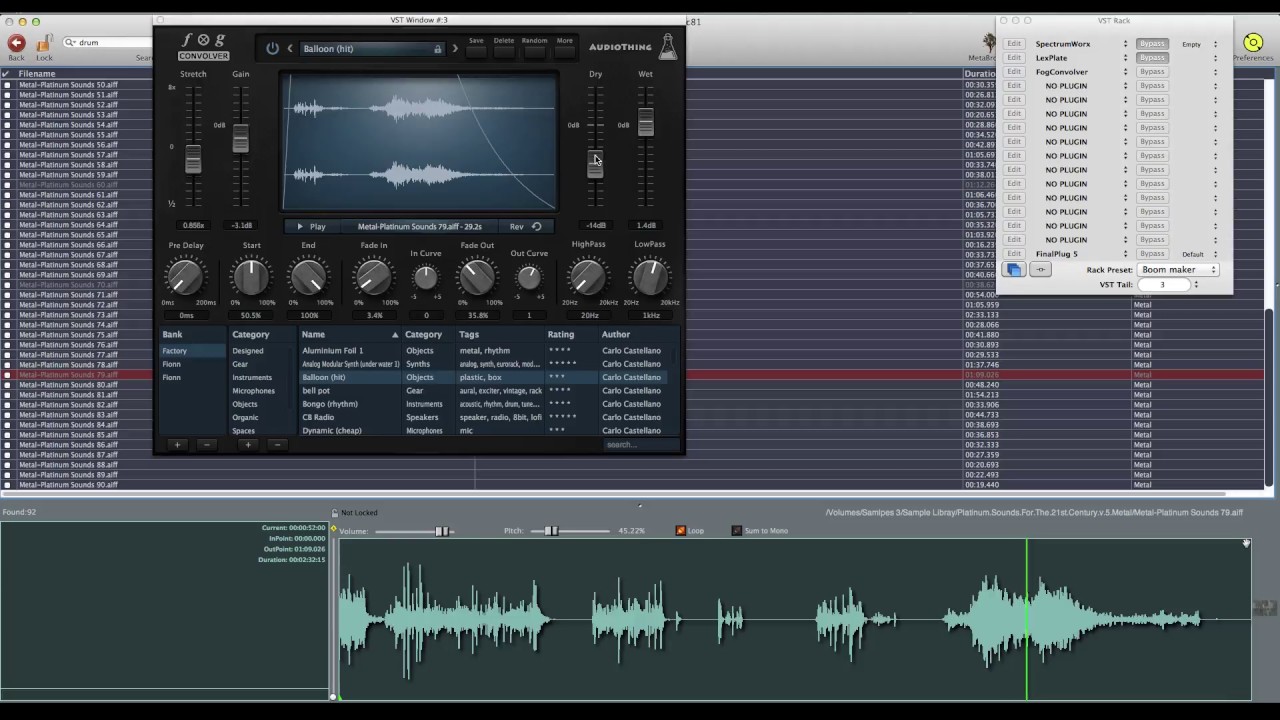This screenshot has width=1280, height=720.
Task: Enable the Sum to Mono checkbox
Action: 737,531
